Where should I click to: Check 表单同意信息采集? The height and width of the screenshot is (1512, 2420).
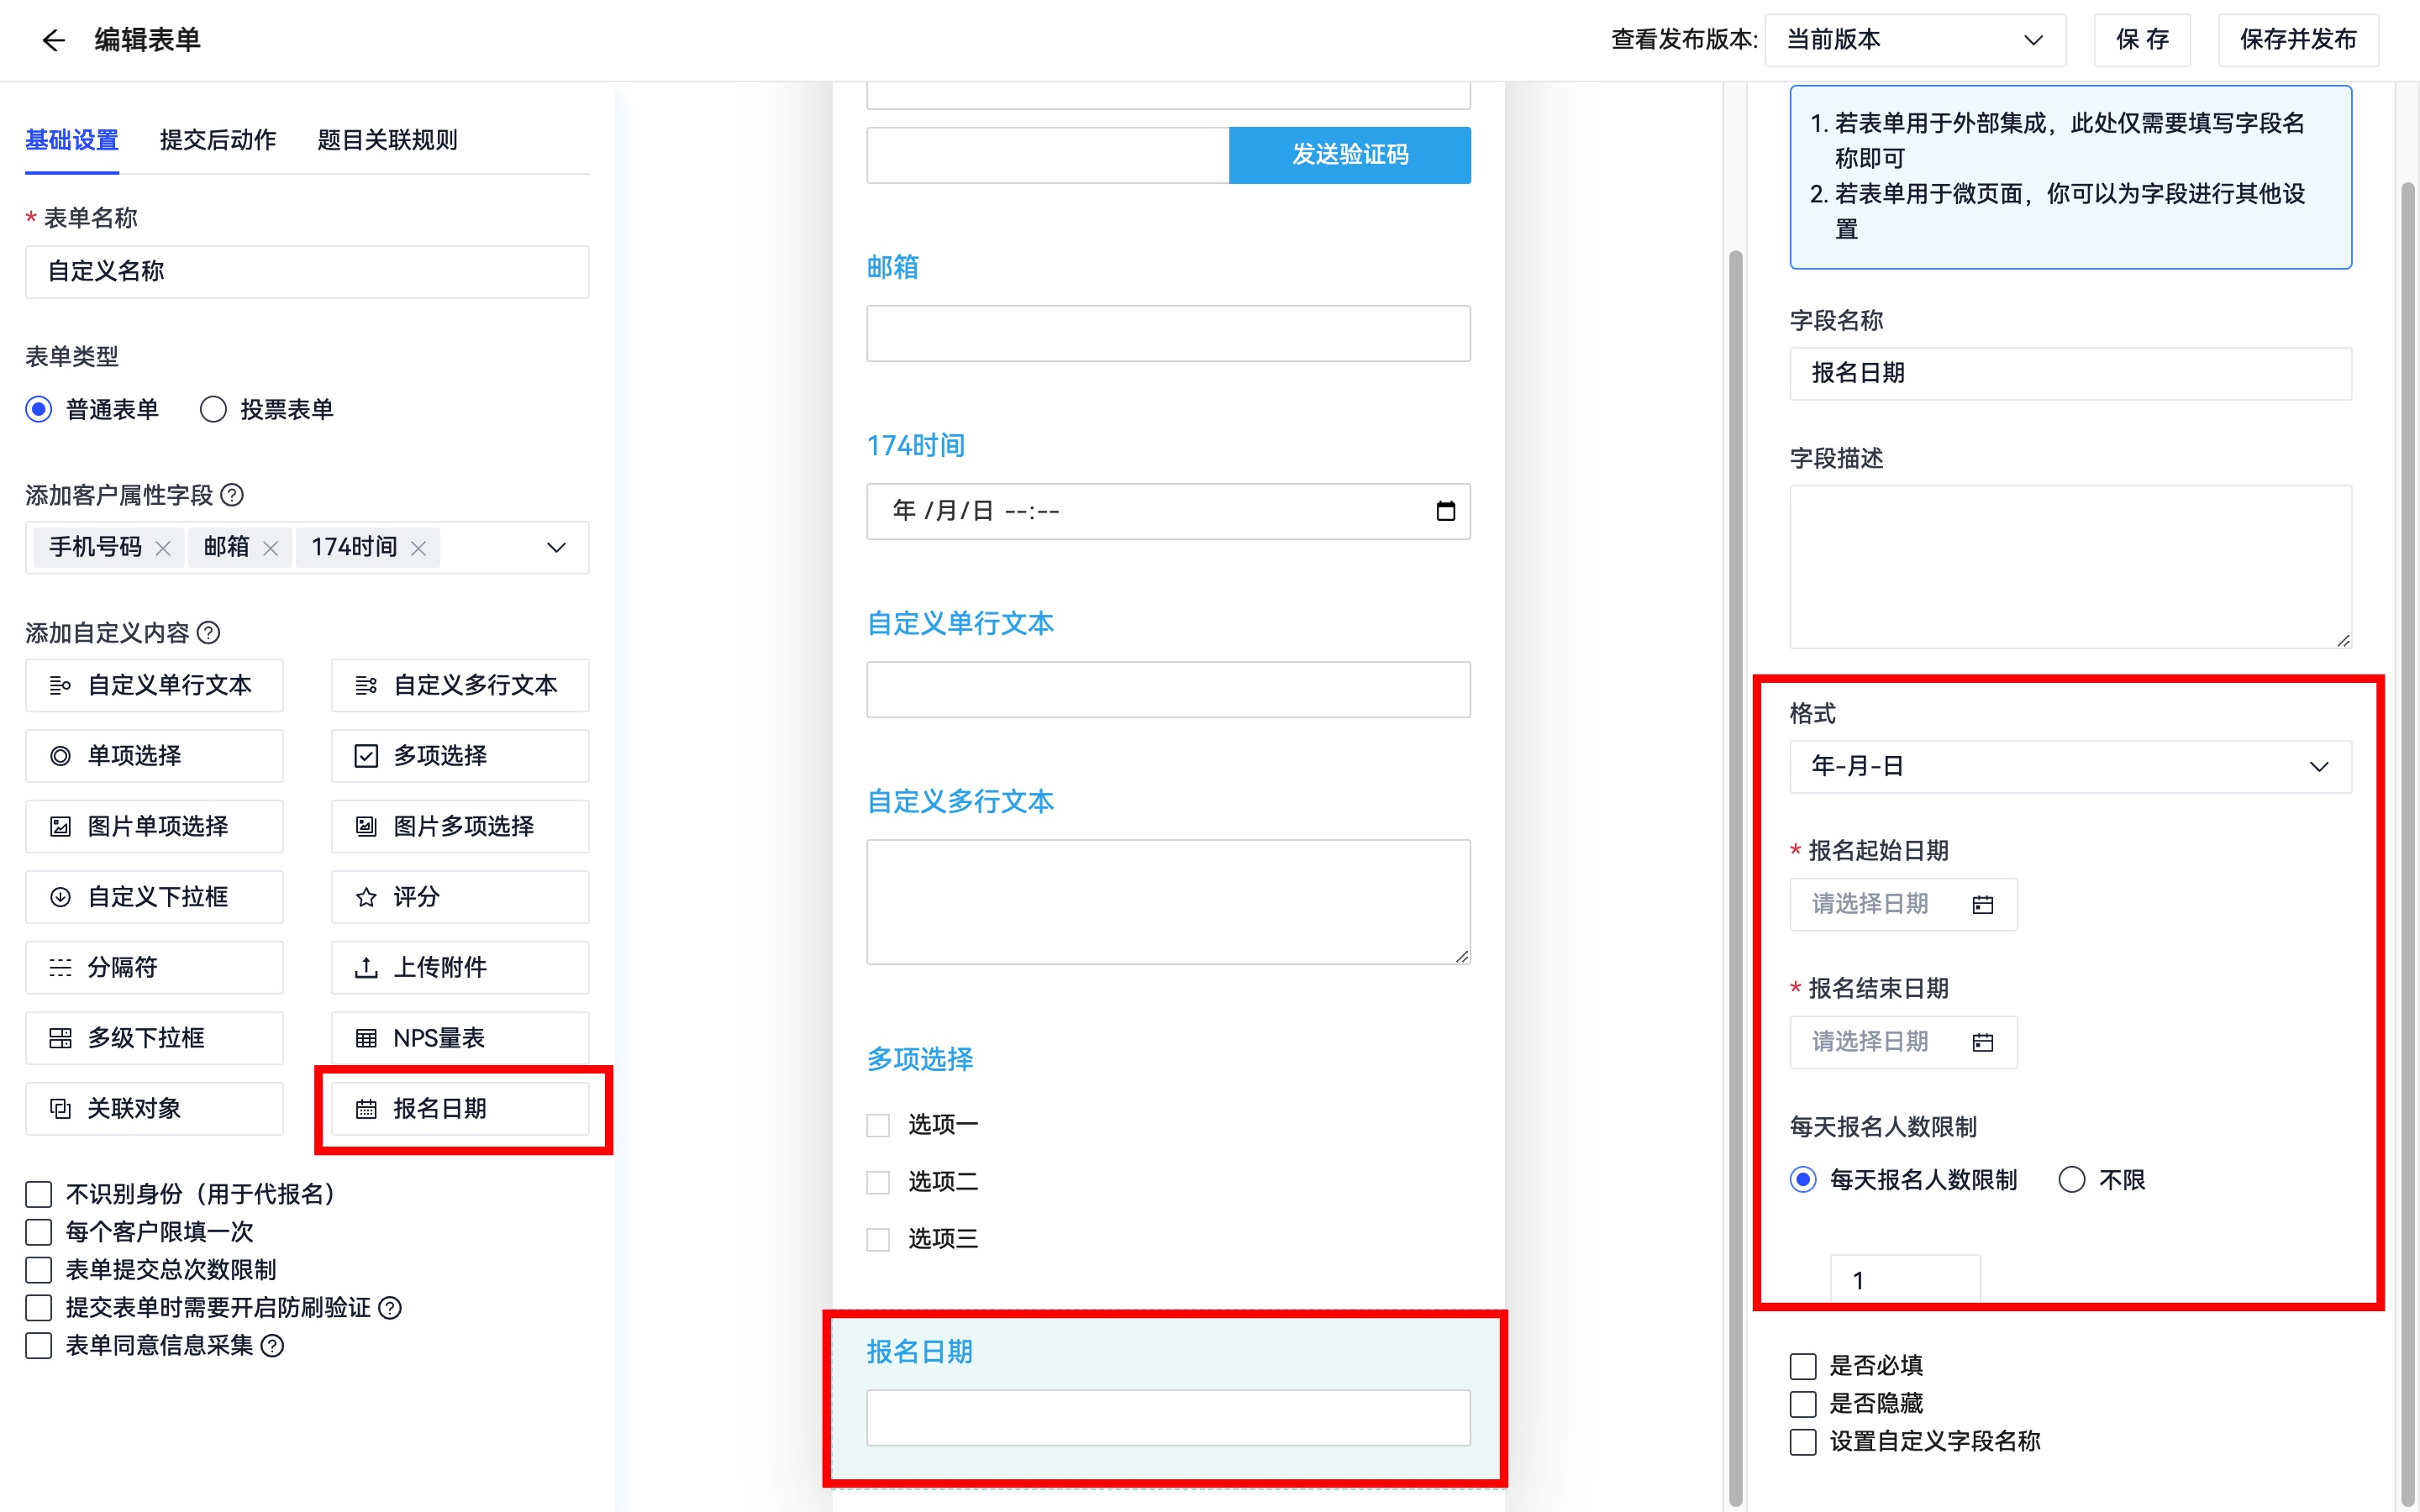39,1346
